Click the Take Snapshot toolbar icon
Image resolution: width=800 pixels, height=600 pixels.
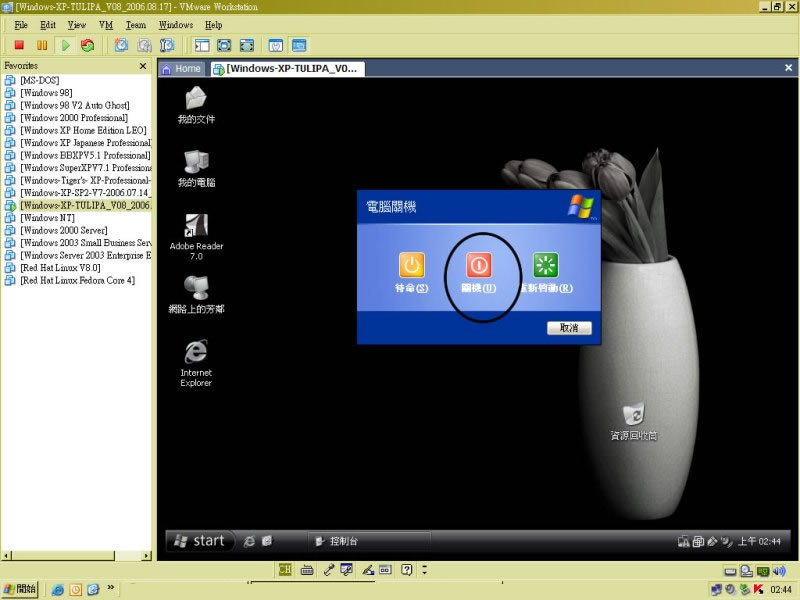[x=121, y=45]
